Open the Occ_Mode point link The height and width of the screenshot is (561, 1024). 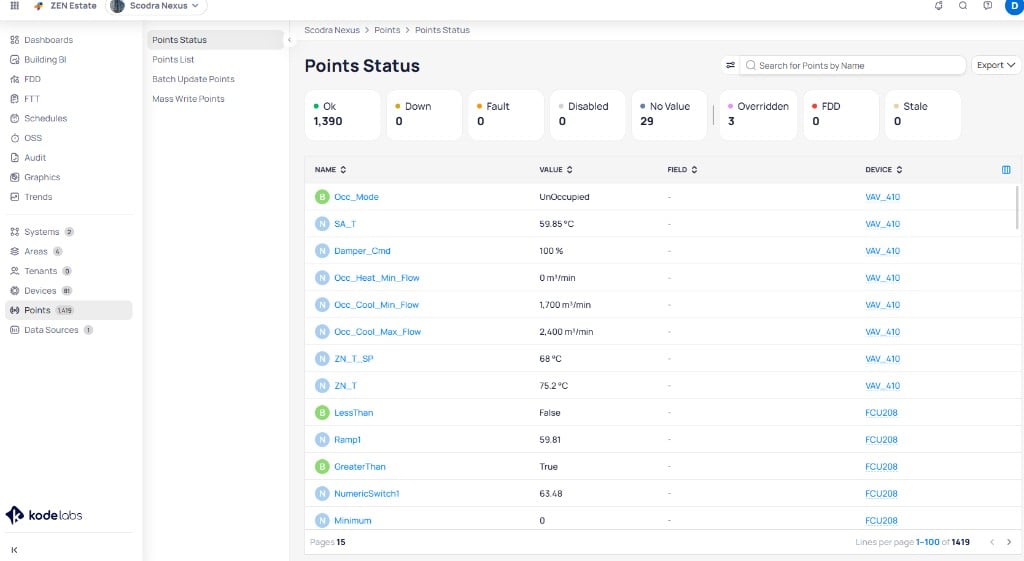tap(356, 197)
